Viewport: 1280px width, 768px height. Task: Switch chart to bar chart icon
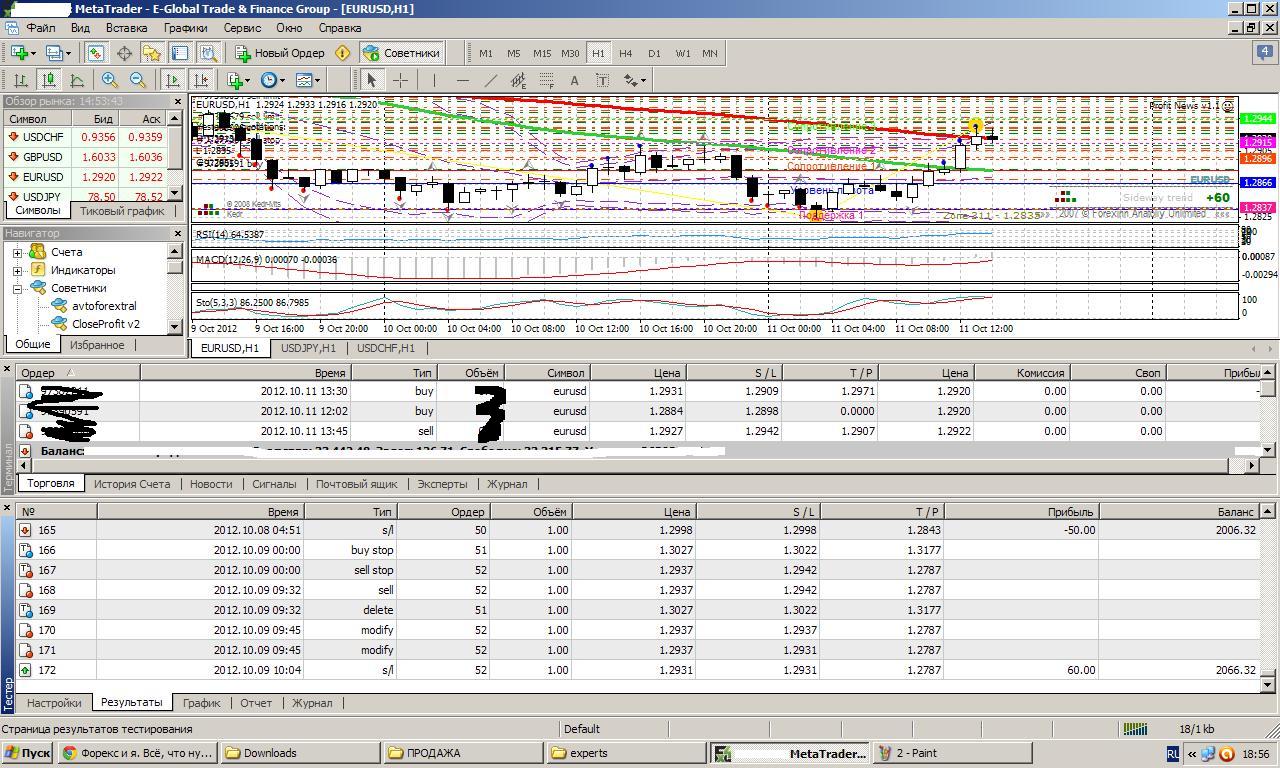point(20,80)
